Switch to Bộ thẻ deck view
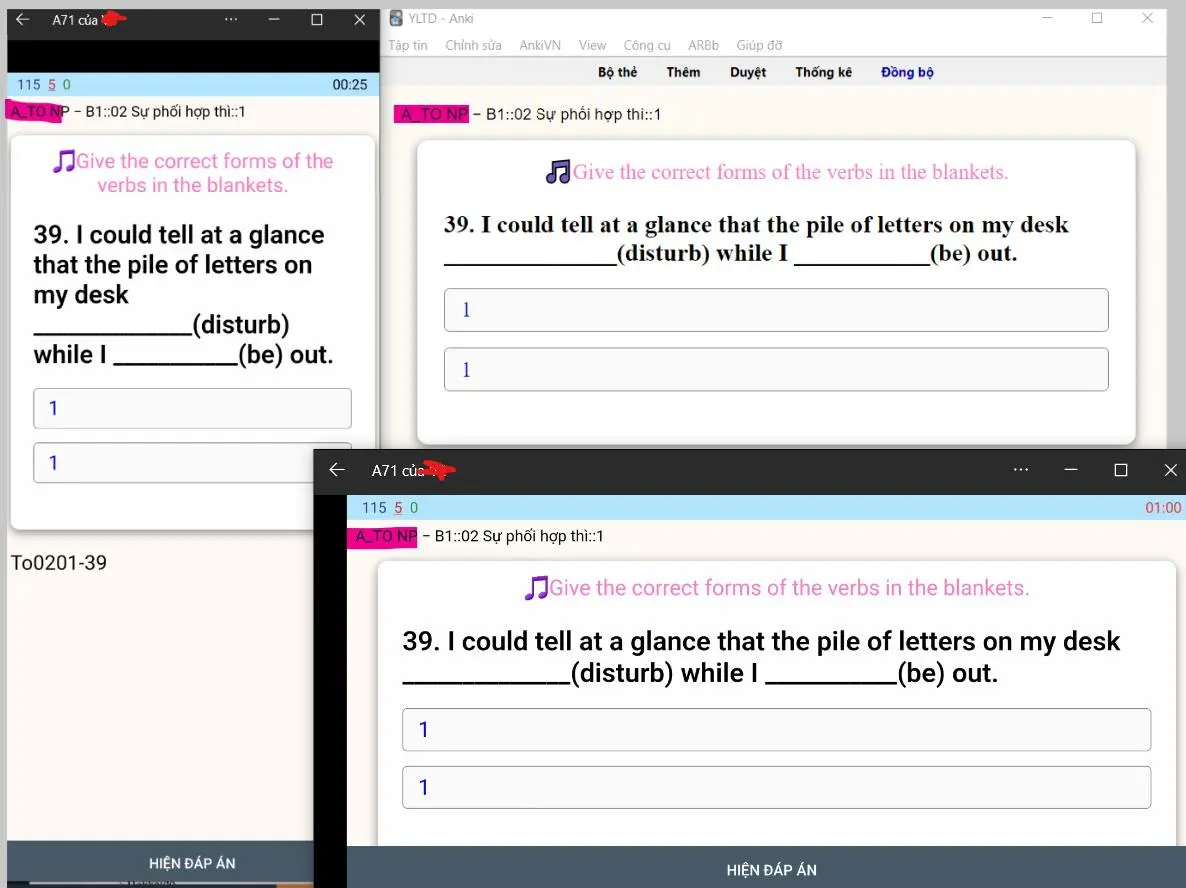Screen dimensions: 1186x888 [617, 72]
